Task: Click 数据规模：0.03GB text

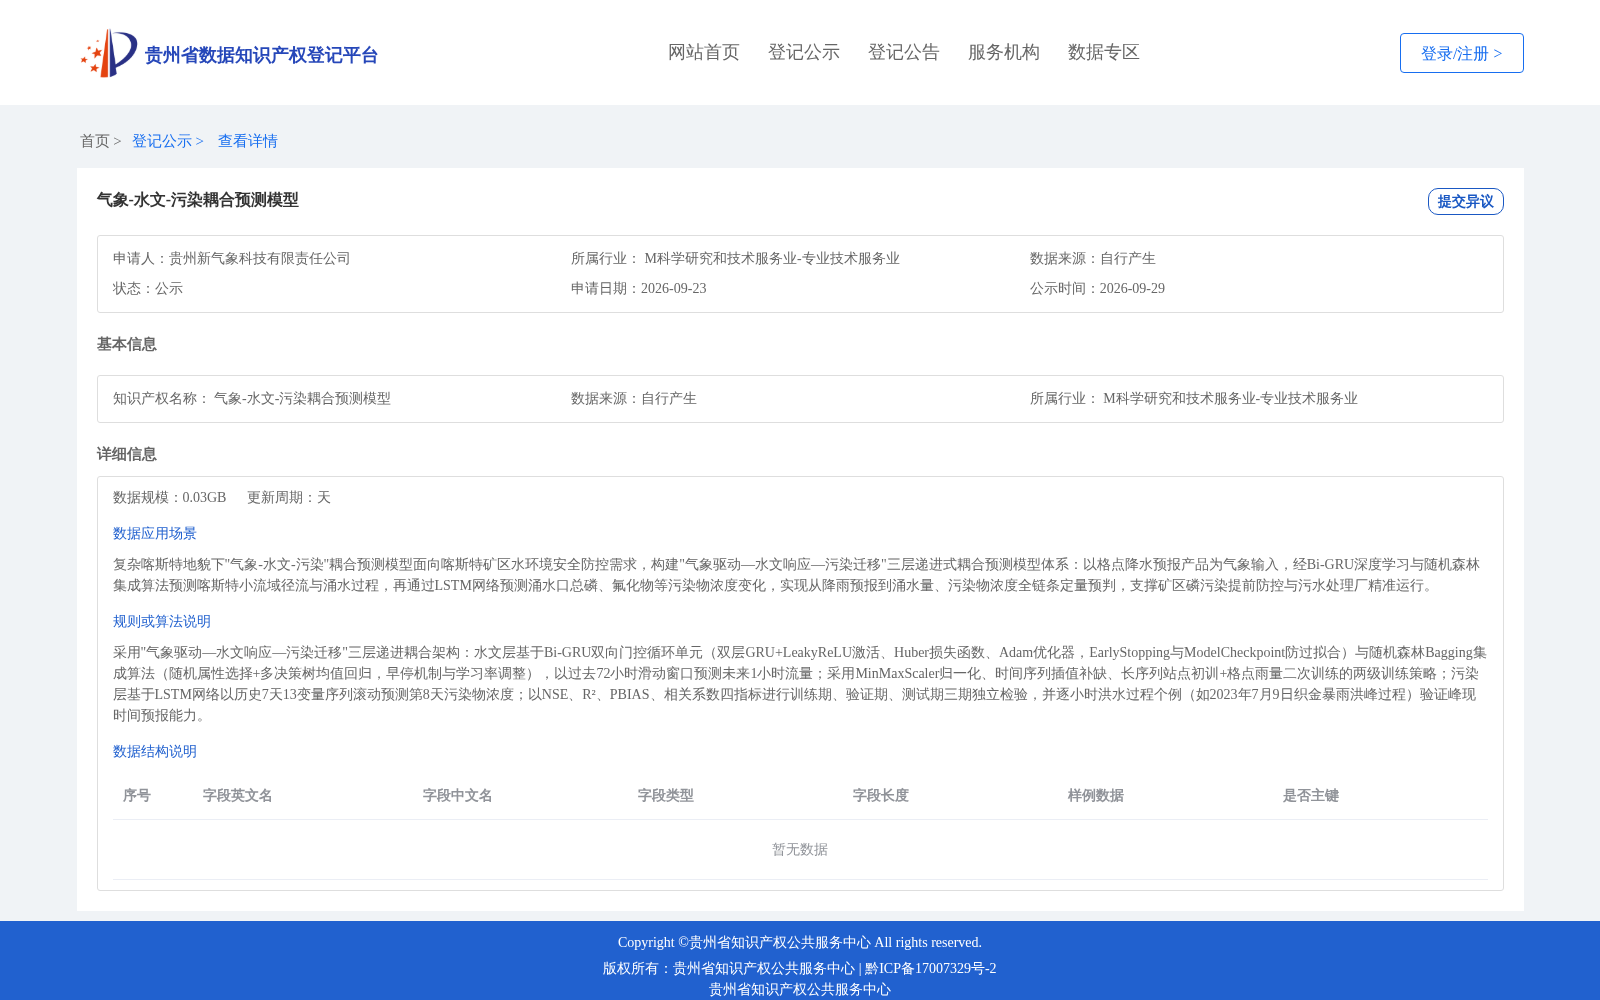Action: (x=170, y=497)
